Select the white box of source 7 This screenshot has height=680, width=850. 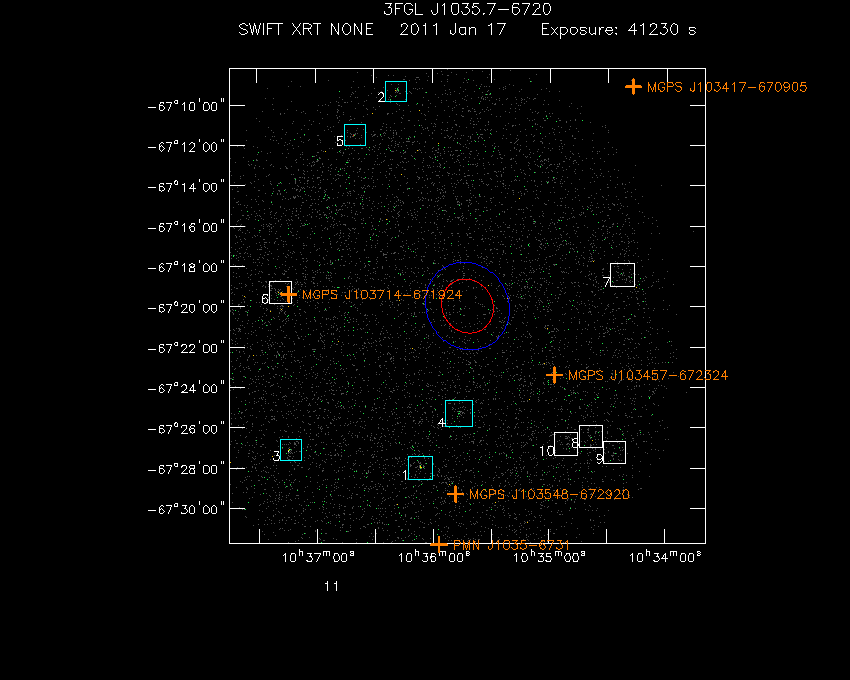click(x=622, y=275)
